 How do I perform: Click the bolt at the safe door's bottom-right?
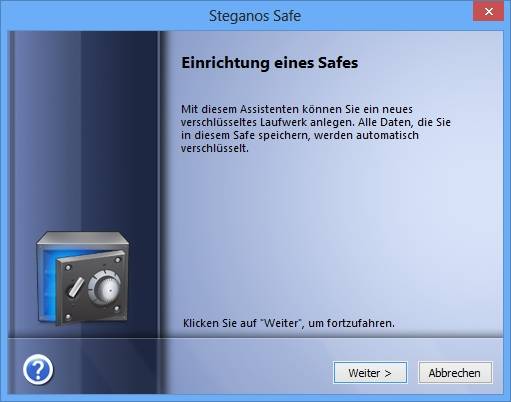117,309
